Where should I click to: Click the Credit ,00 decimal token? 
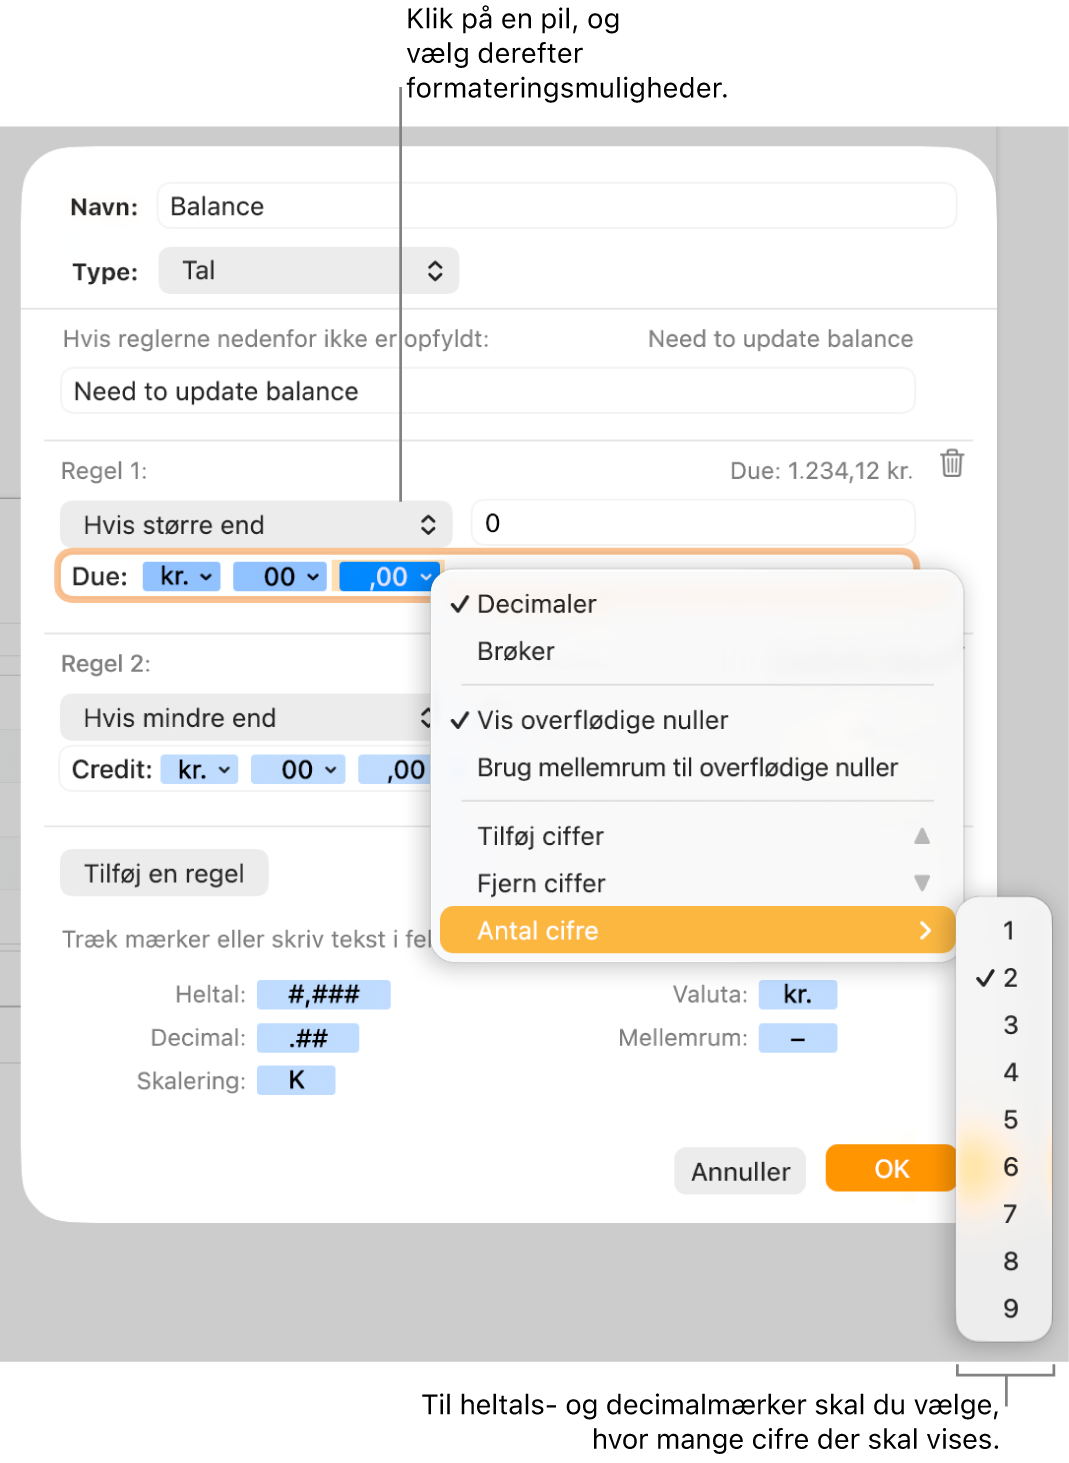point(396,769)
